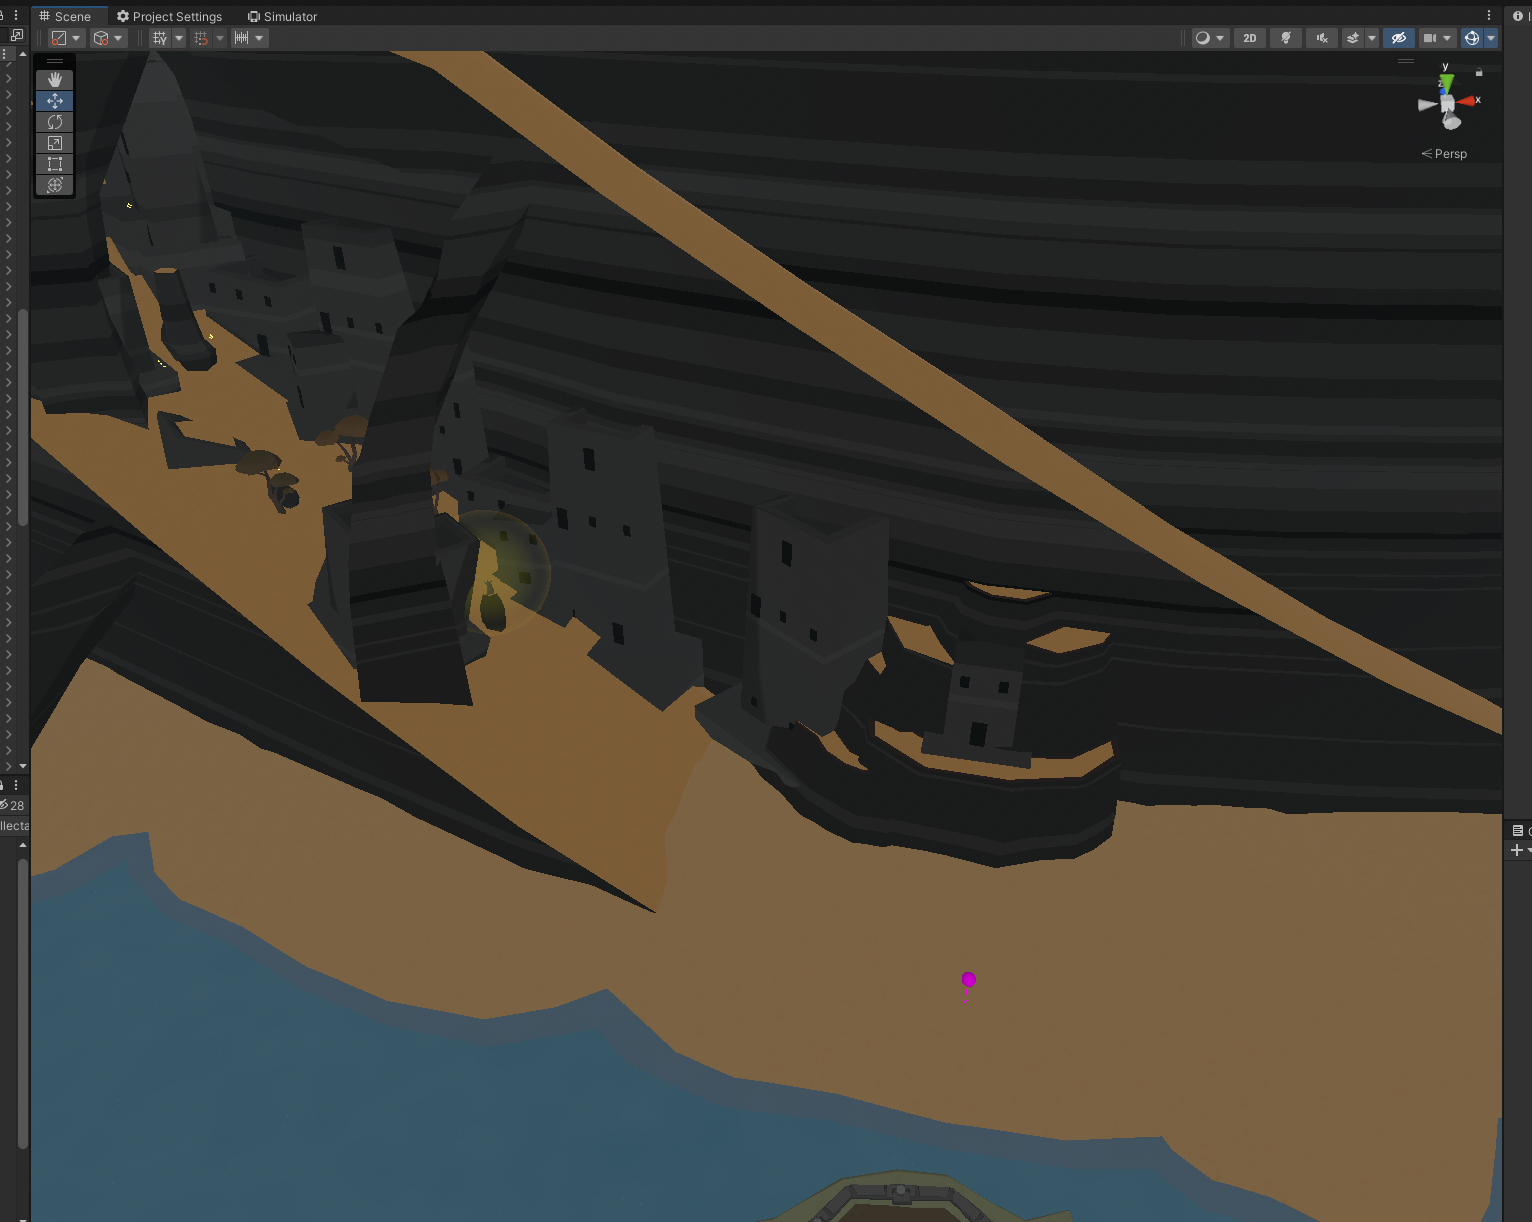Toggle scene gizmos display
This screenshot has height=1222, width=1532.
tap(1472, 38)
